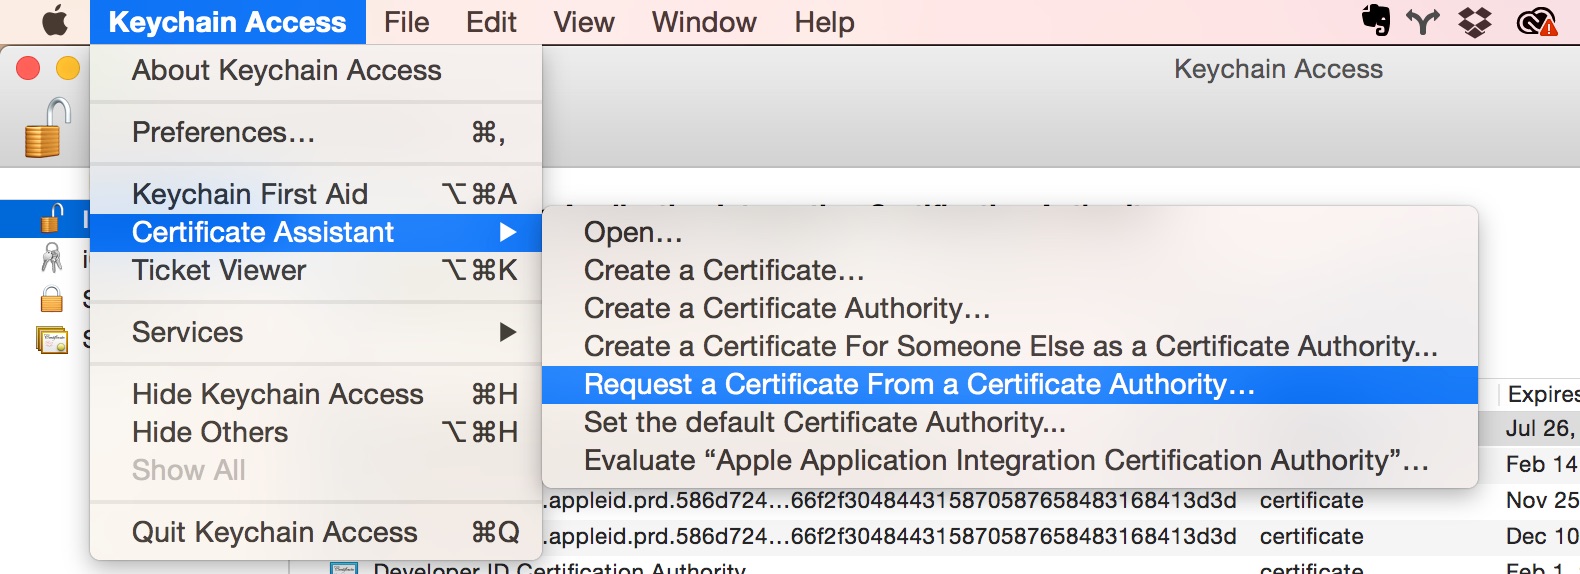Image resolution: width=1580 pixels, height=574 pixels.
Task: Choose Request a Certificate From a Certificate Authority…
Action: pyautogui.click(x=1010, y=385)
